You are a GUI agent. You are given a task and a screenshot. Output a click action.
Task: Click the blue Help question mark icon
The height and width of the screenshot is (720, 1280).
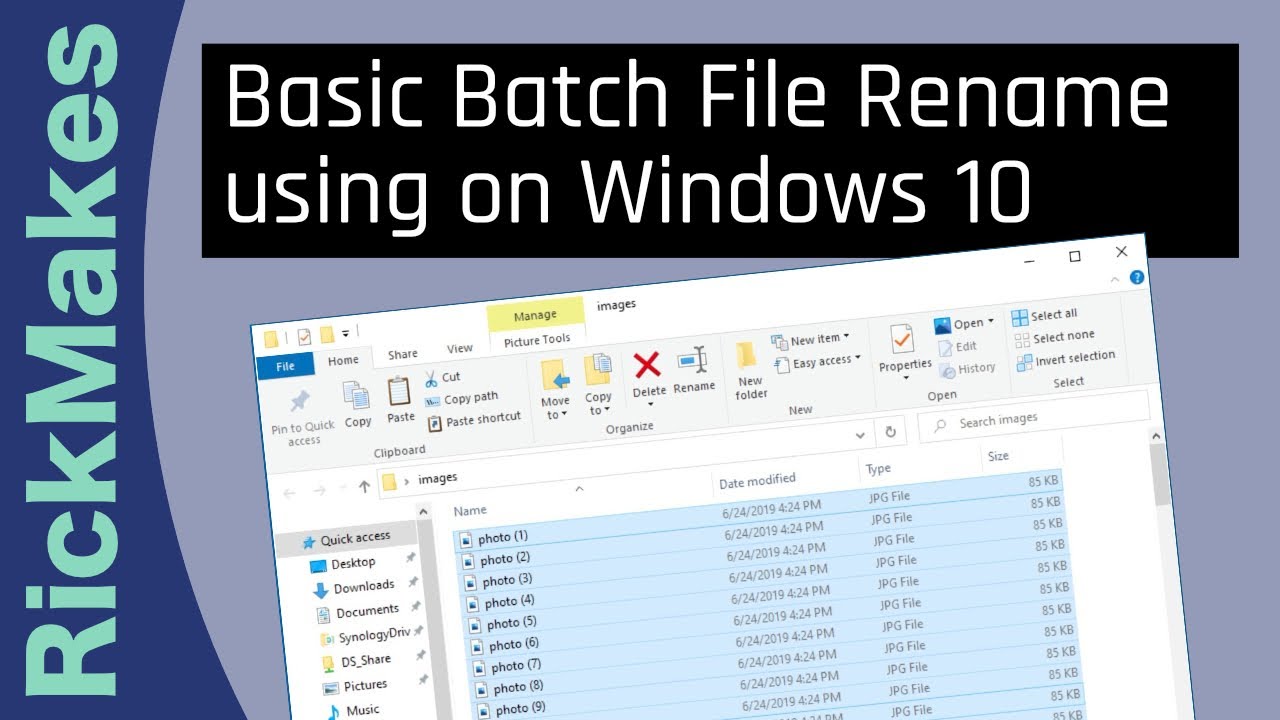point(1137,277)
